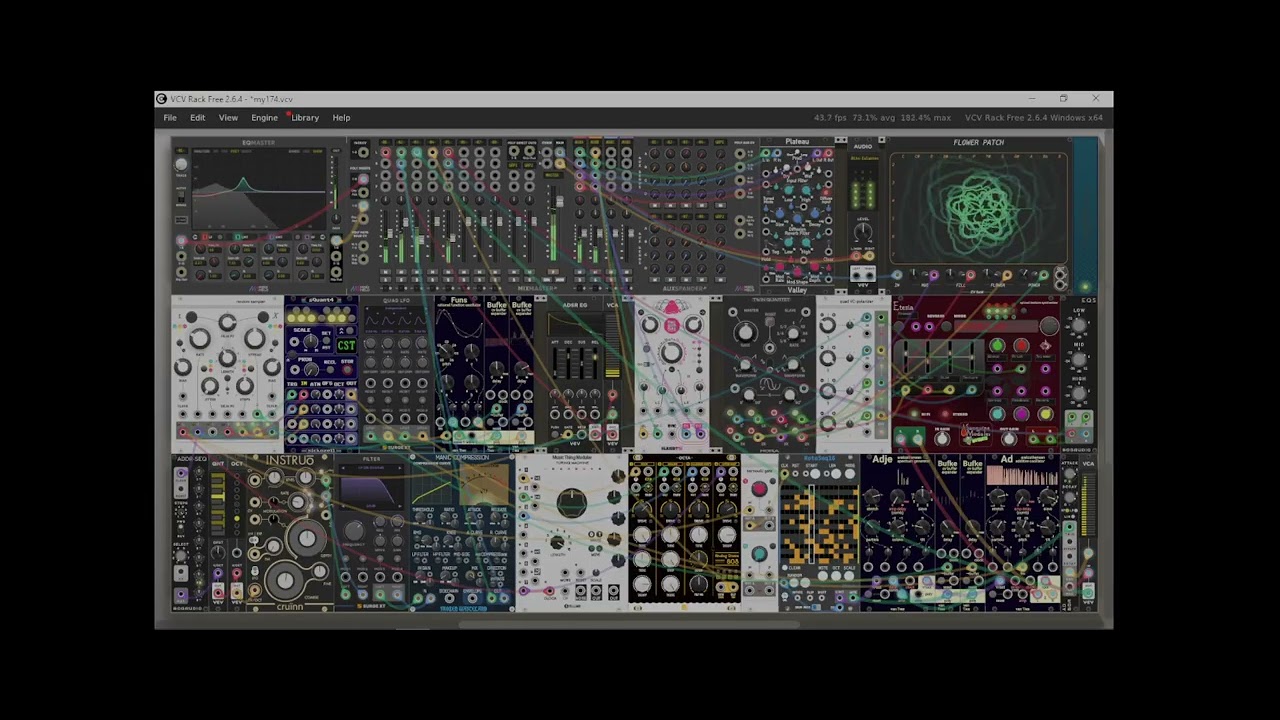Click the Plateau module title

[x=797, y=142]
